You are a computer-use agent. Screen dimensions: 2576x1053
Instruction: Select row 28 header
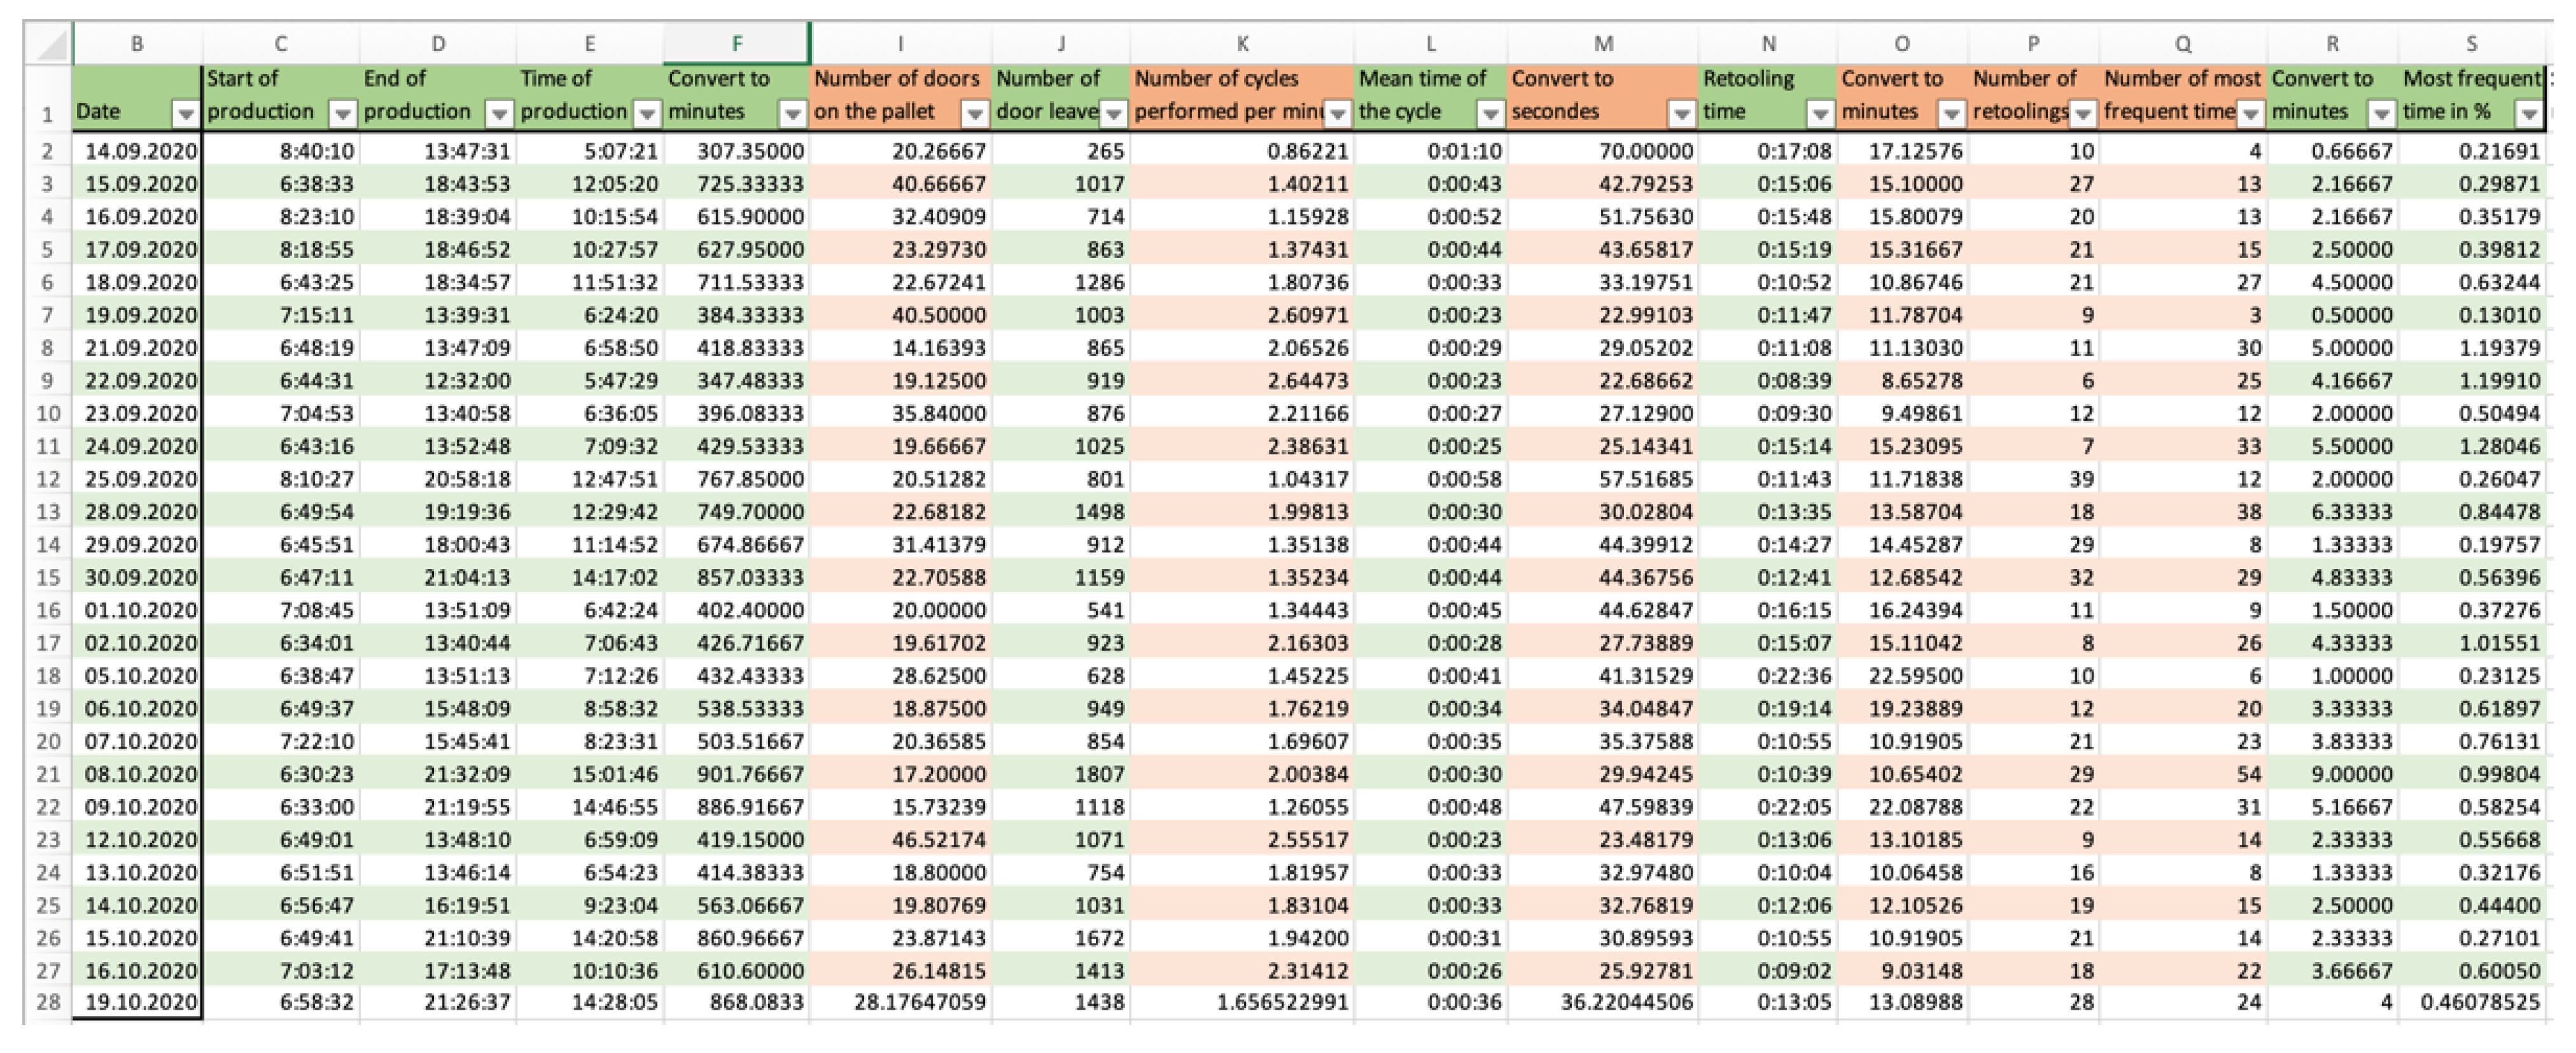[48, 1002]
